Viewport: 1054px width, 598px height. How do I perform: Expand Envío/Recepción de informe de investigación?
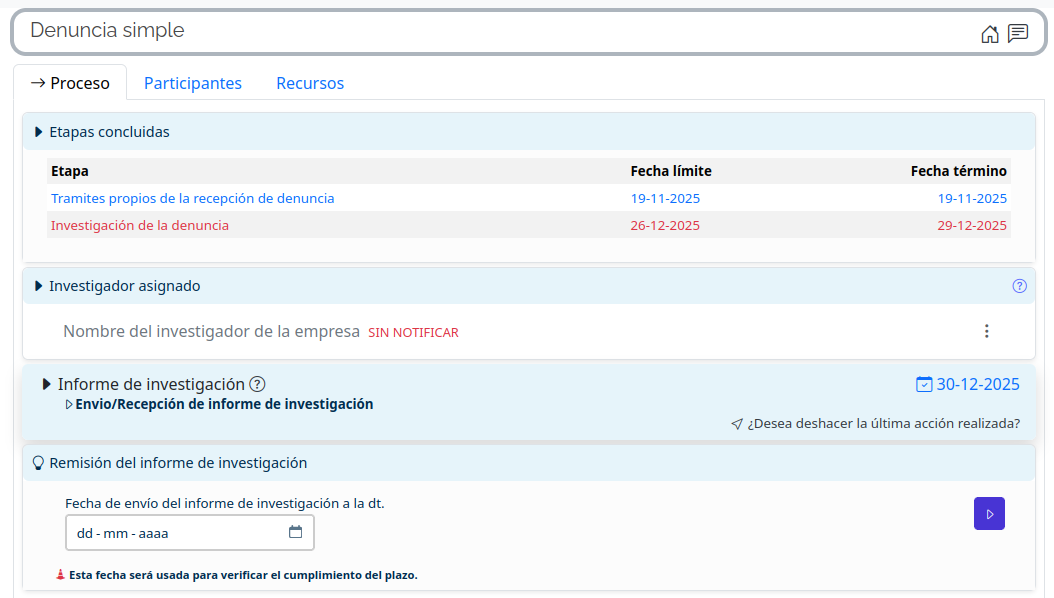69,405
